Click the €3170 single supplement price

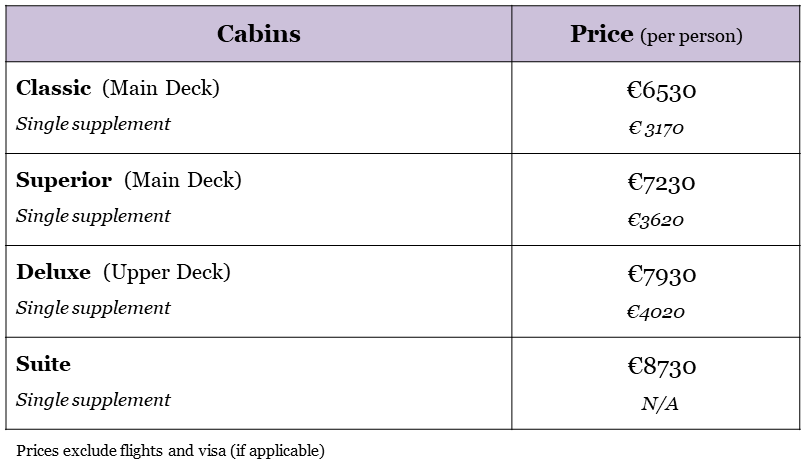click(656, 128)
